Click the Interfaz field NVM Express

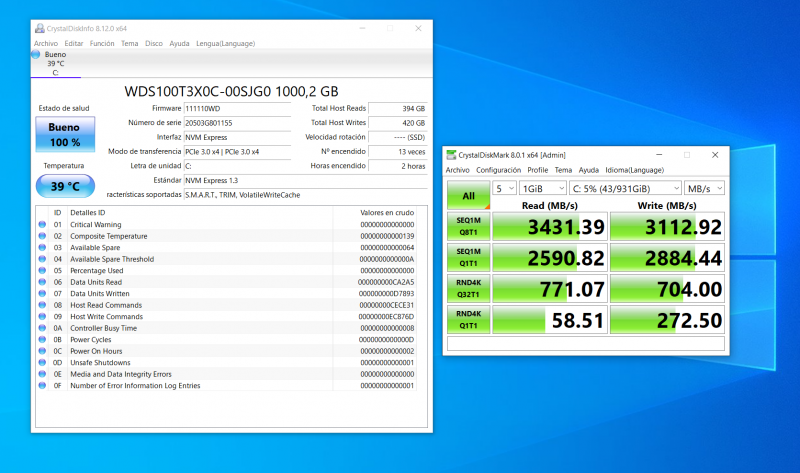[237, 137]
